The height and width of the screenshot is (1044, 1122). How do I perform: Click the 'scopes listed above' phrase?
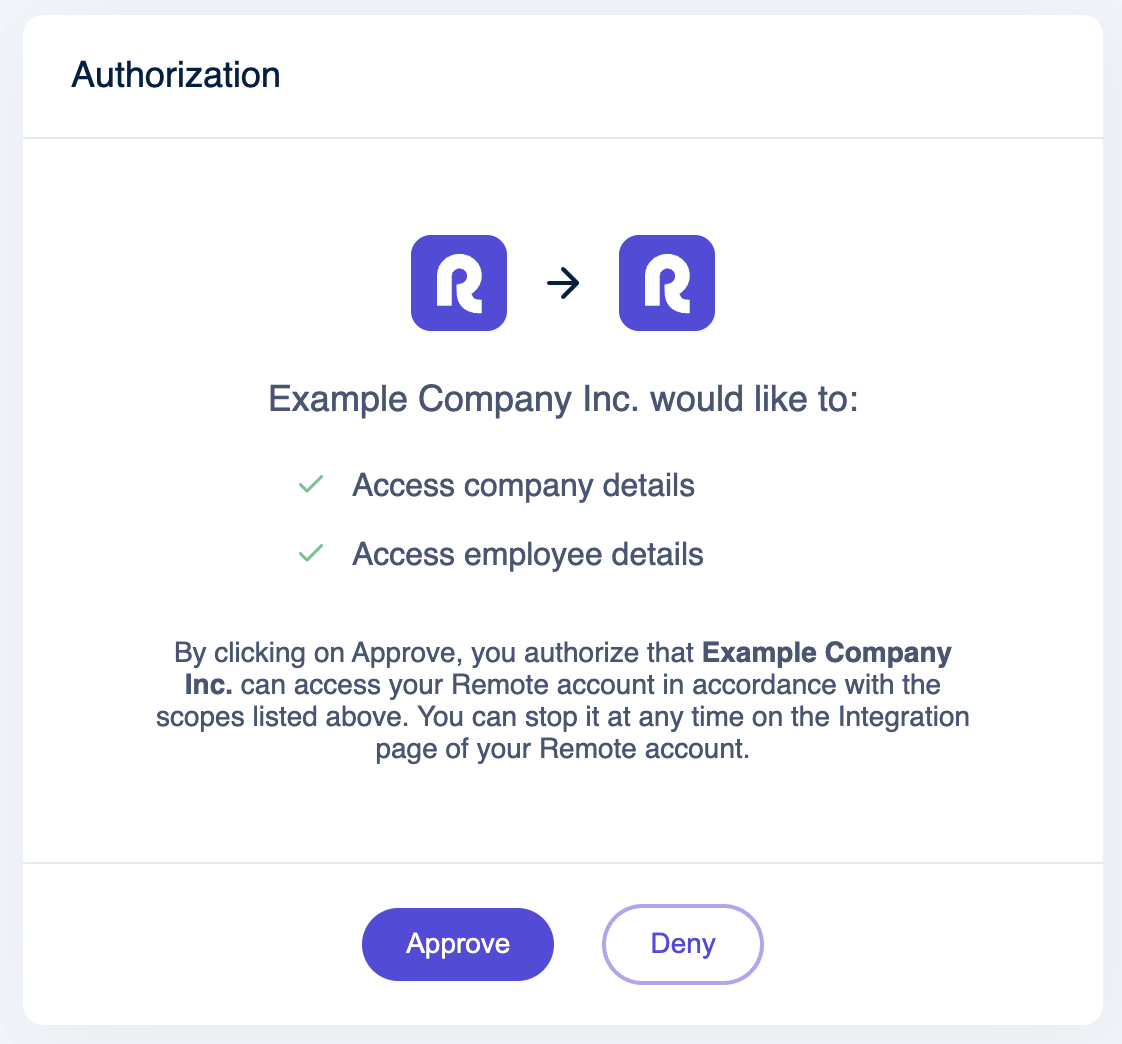click(283, 717)
